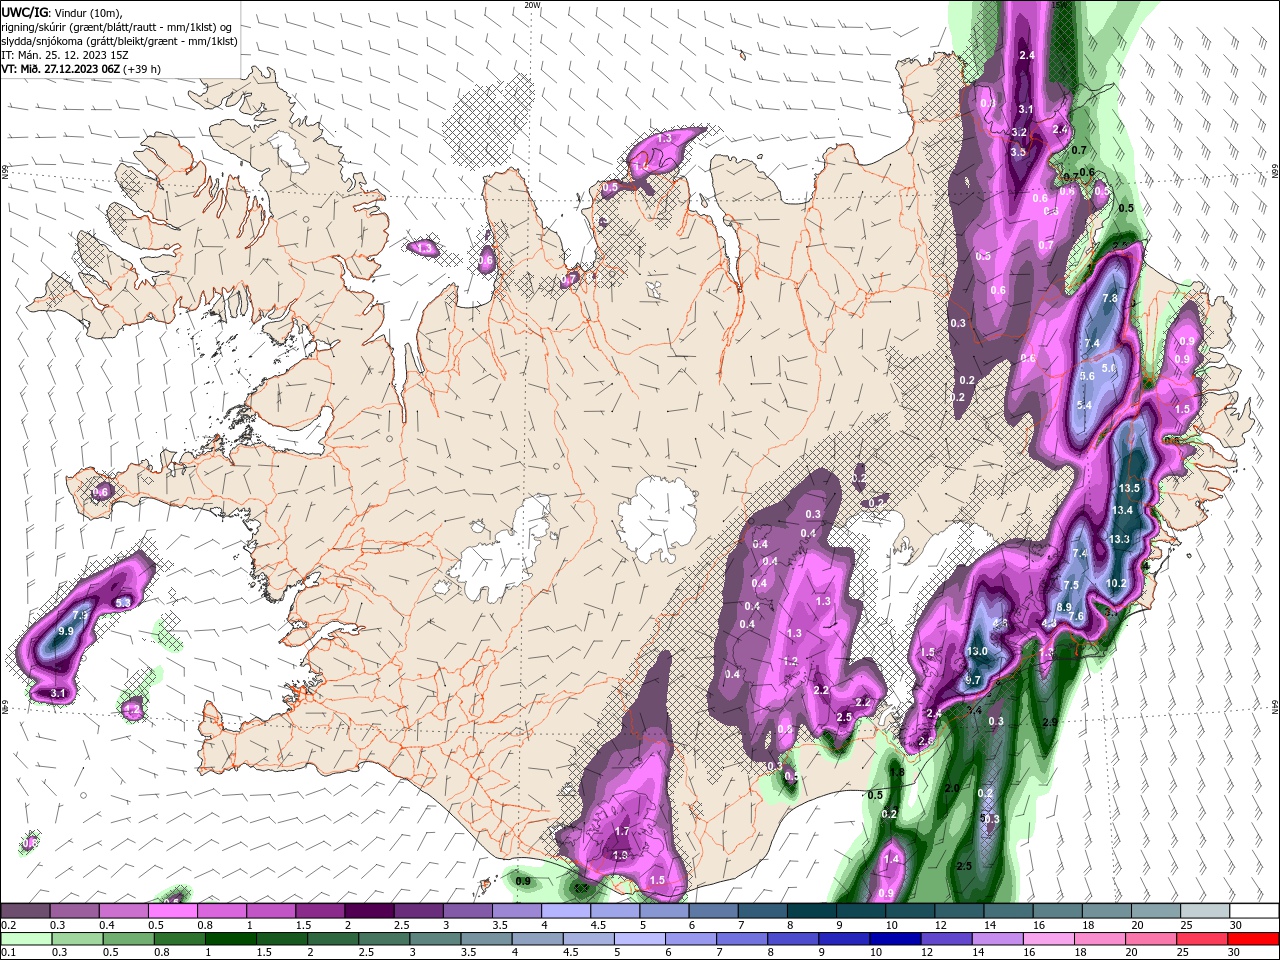Select the 'rigning/skúrir (grænt/blátt/rautt - mm/1klst) og' line
This screenshot has width=1280, height=960.
point(117,27)
